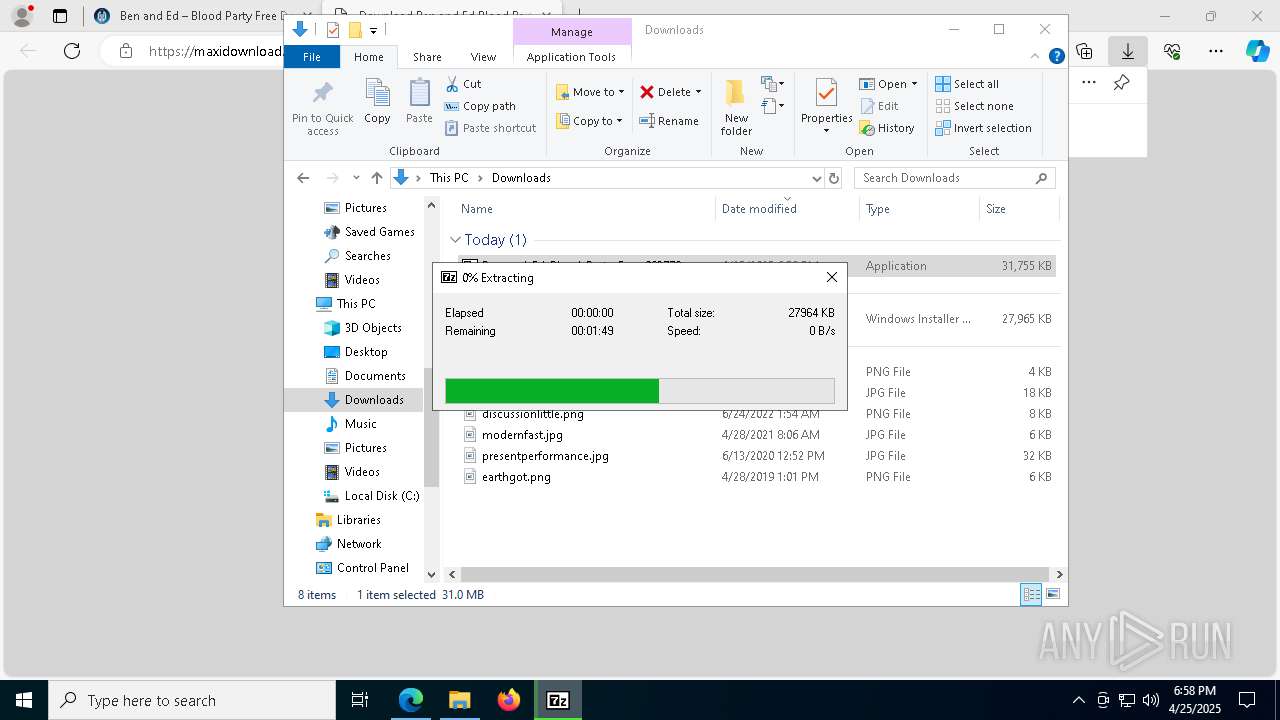Switch to View ribbon tab

tap(483, 57)
